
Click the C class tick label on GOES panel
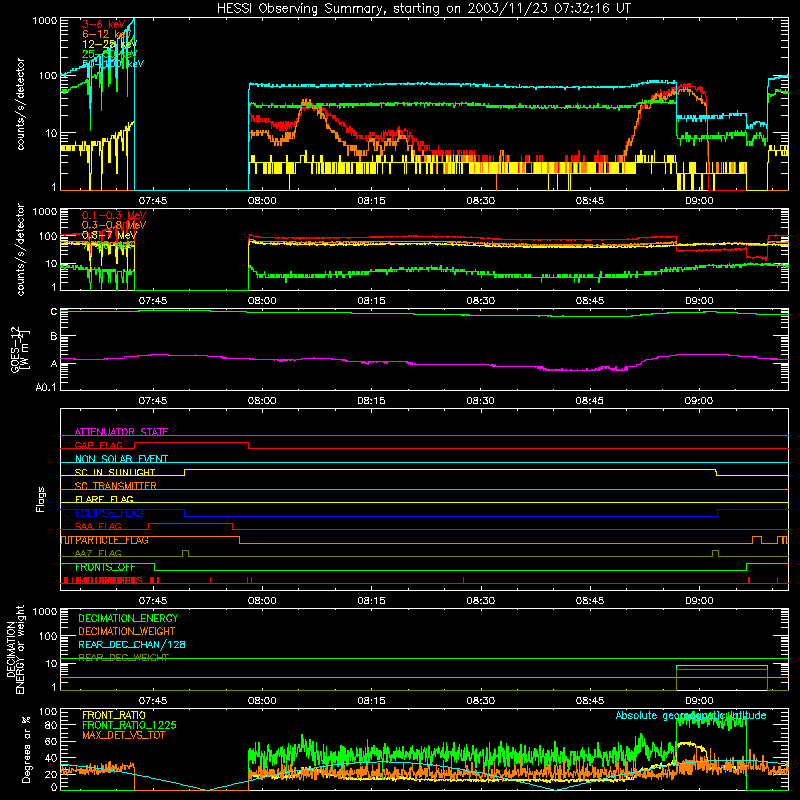54,311
